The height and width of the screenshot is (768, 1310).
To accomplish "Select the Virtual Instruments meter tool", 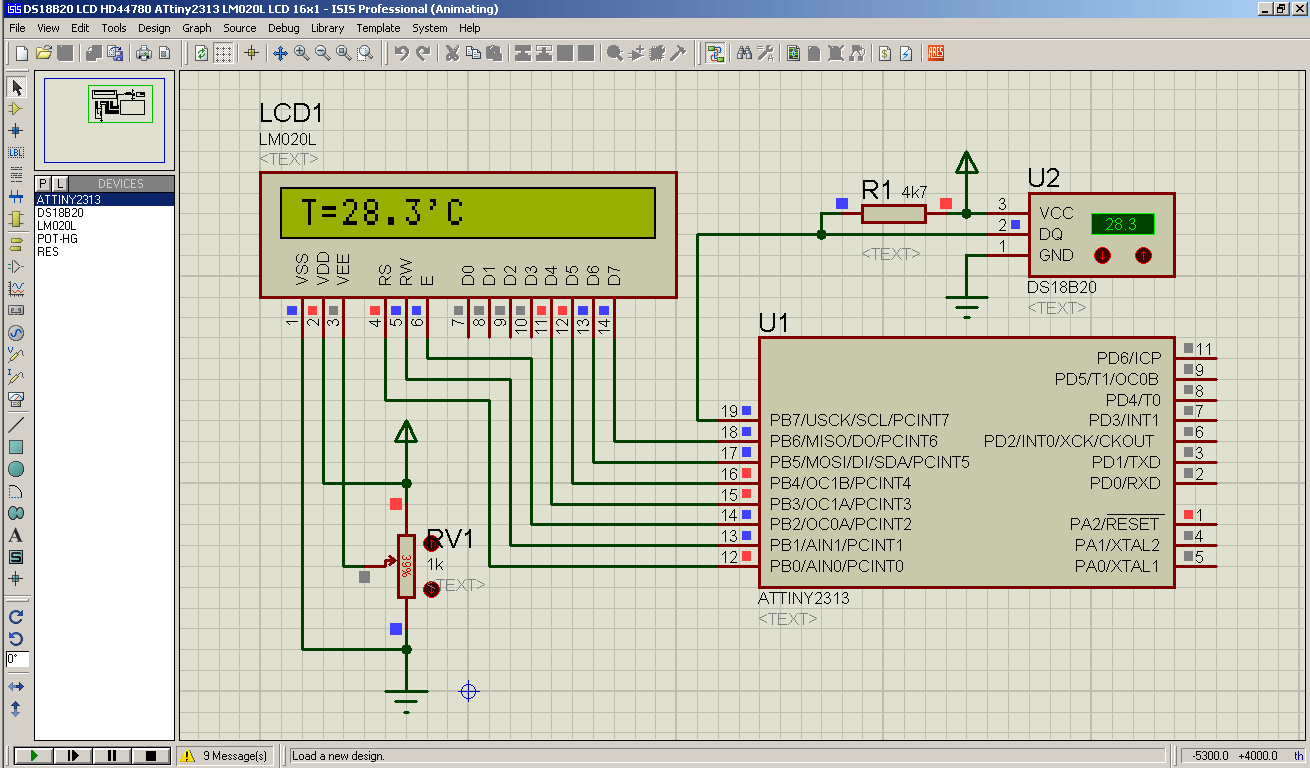I will 15,399.
